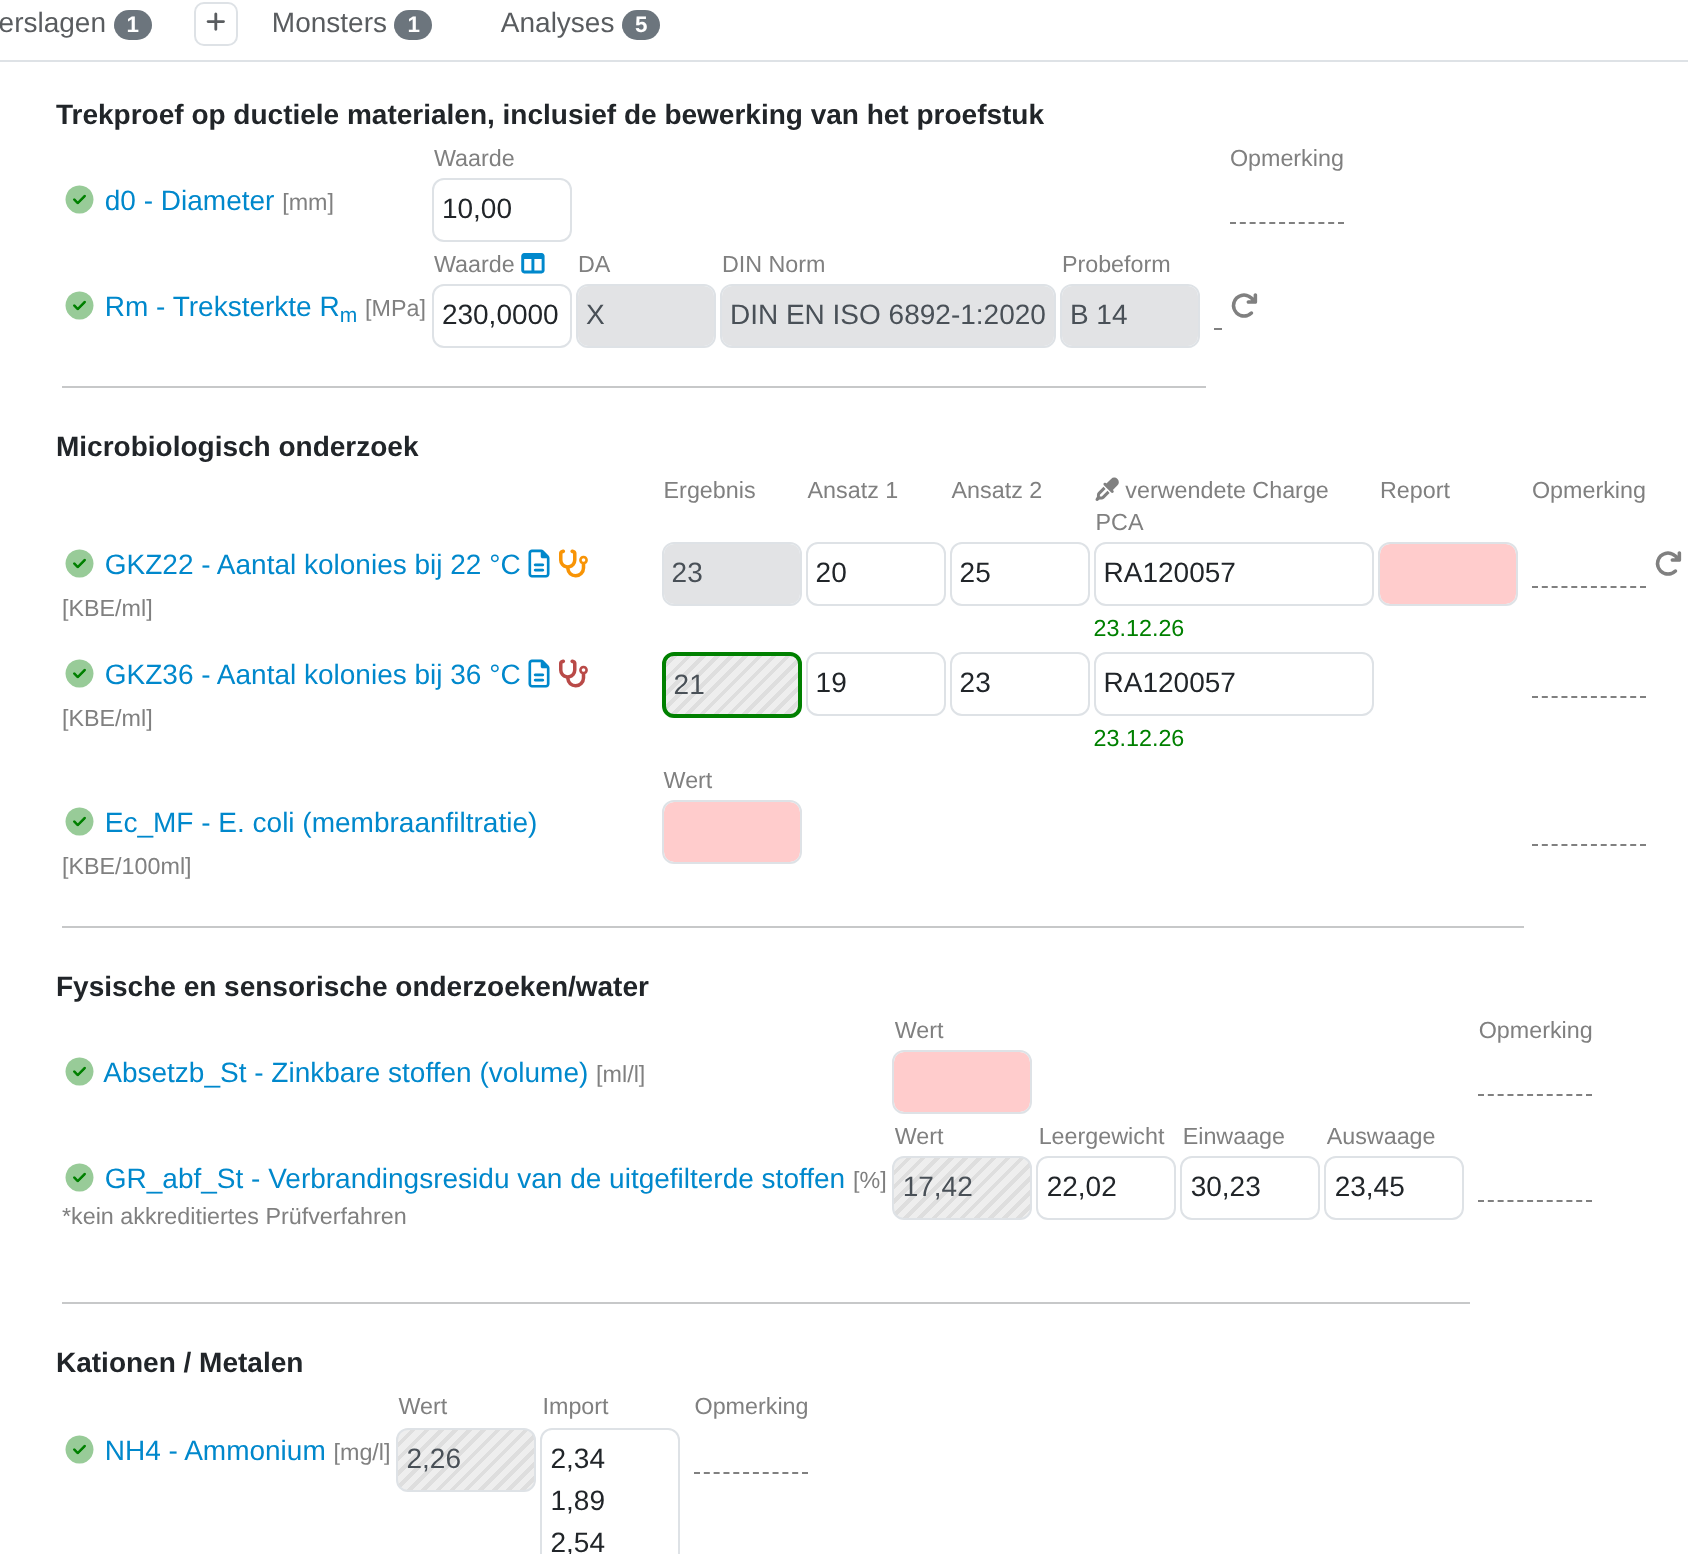Click Auswaage field with 23,45
1688x1554 pixels.
[x=1394, y=1188]
